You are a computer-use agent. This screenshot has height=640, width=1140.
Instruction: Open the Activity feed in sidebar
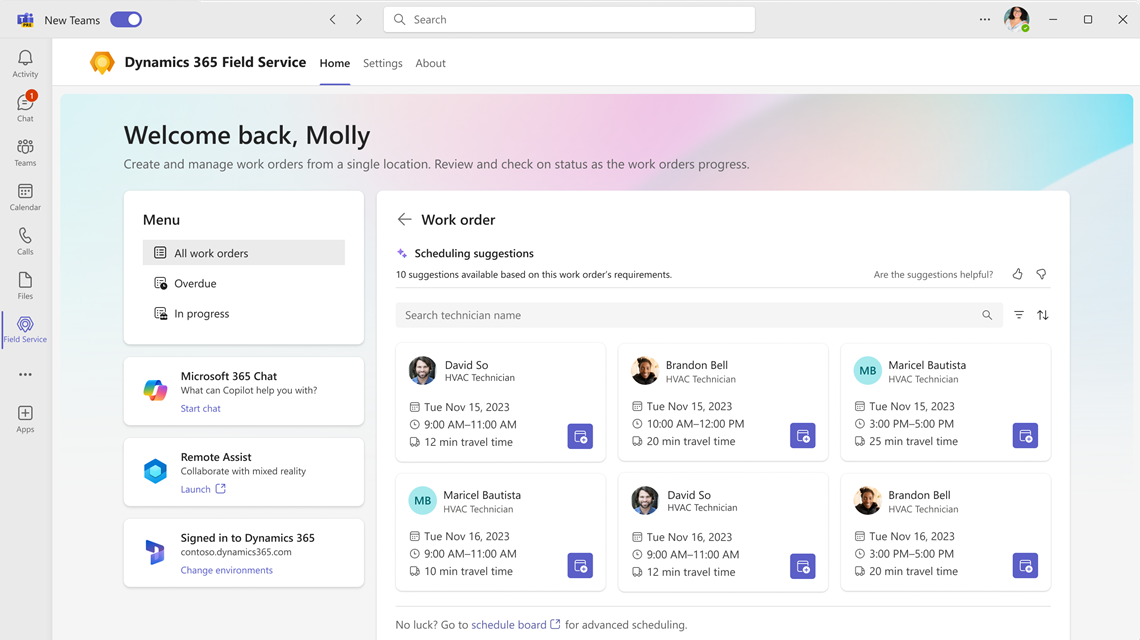point(25,63)
